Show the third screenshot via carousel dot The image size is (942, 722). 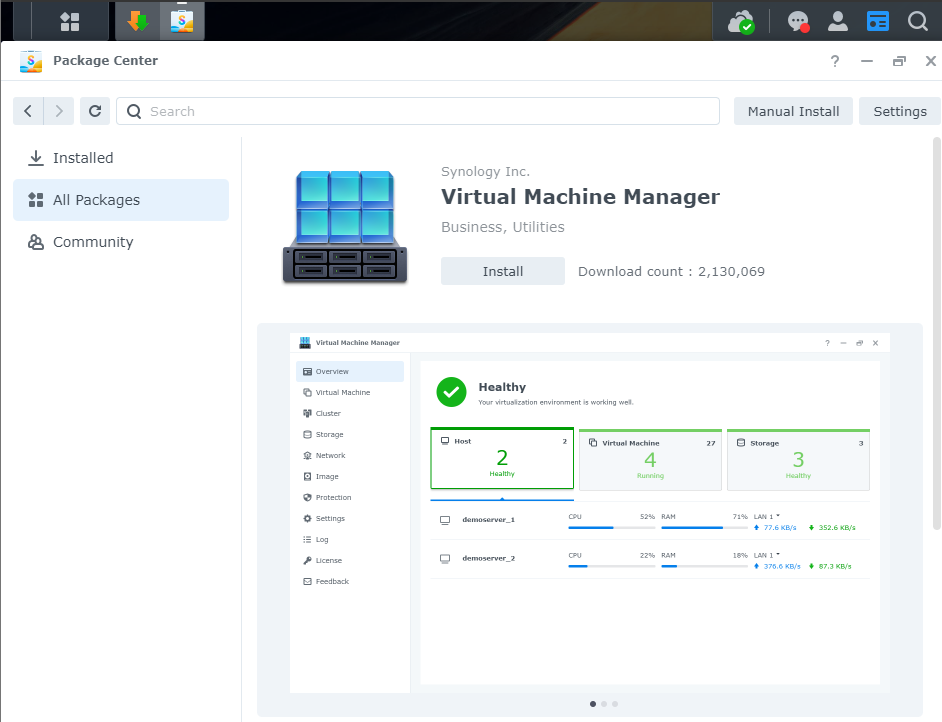(615, 704)
